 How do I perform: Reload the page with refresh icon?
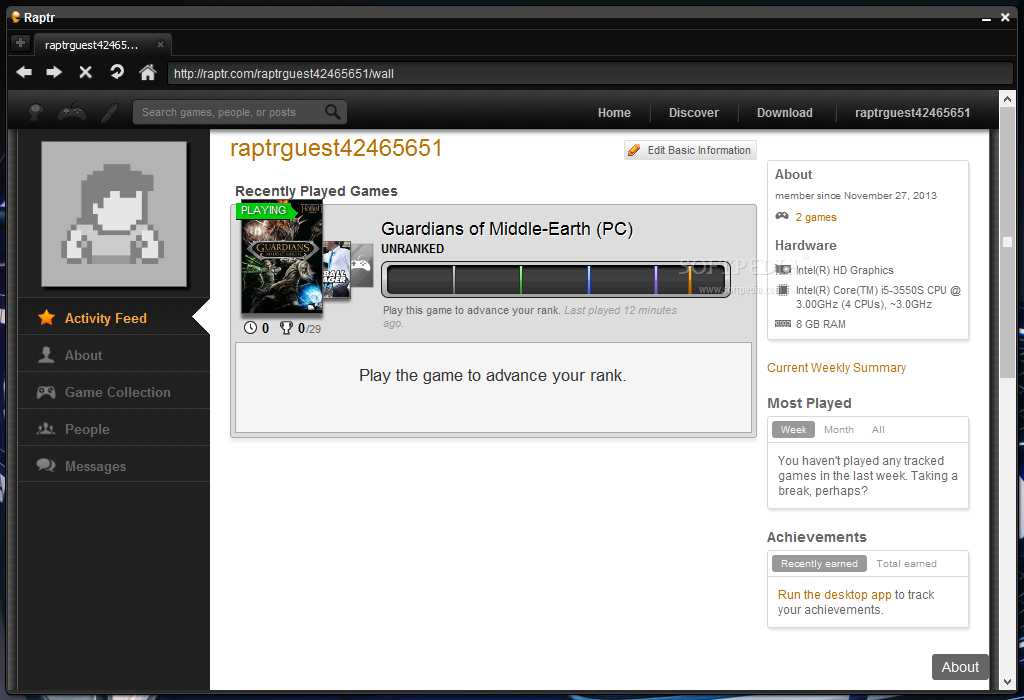click(117, 72)
